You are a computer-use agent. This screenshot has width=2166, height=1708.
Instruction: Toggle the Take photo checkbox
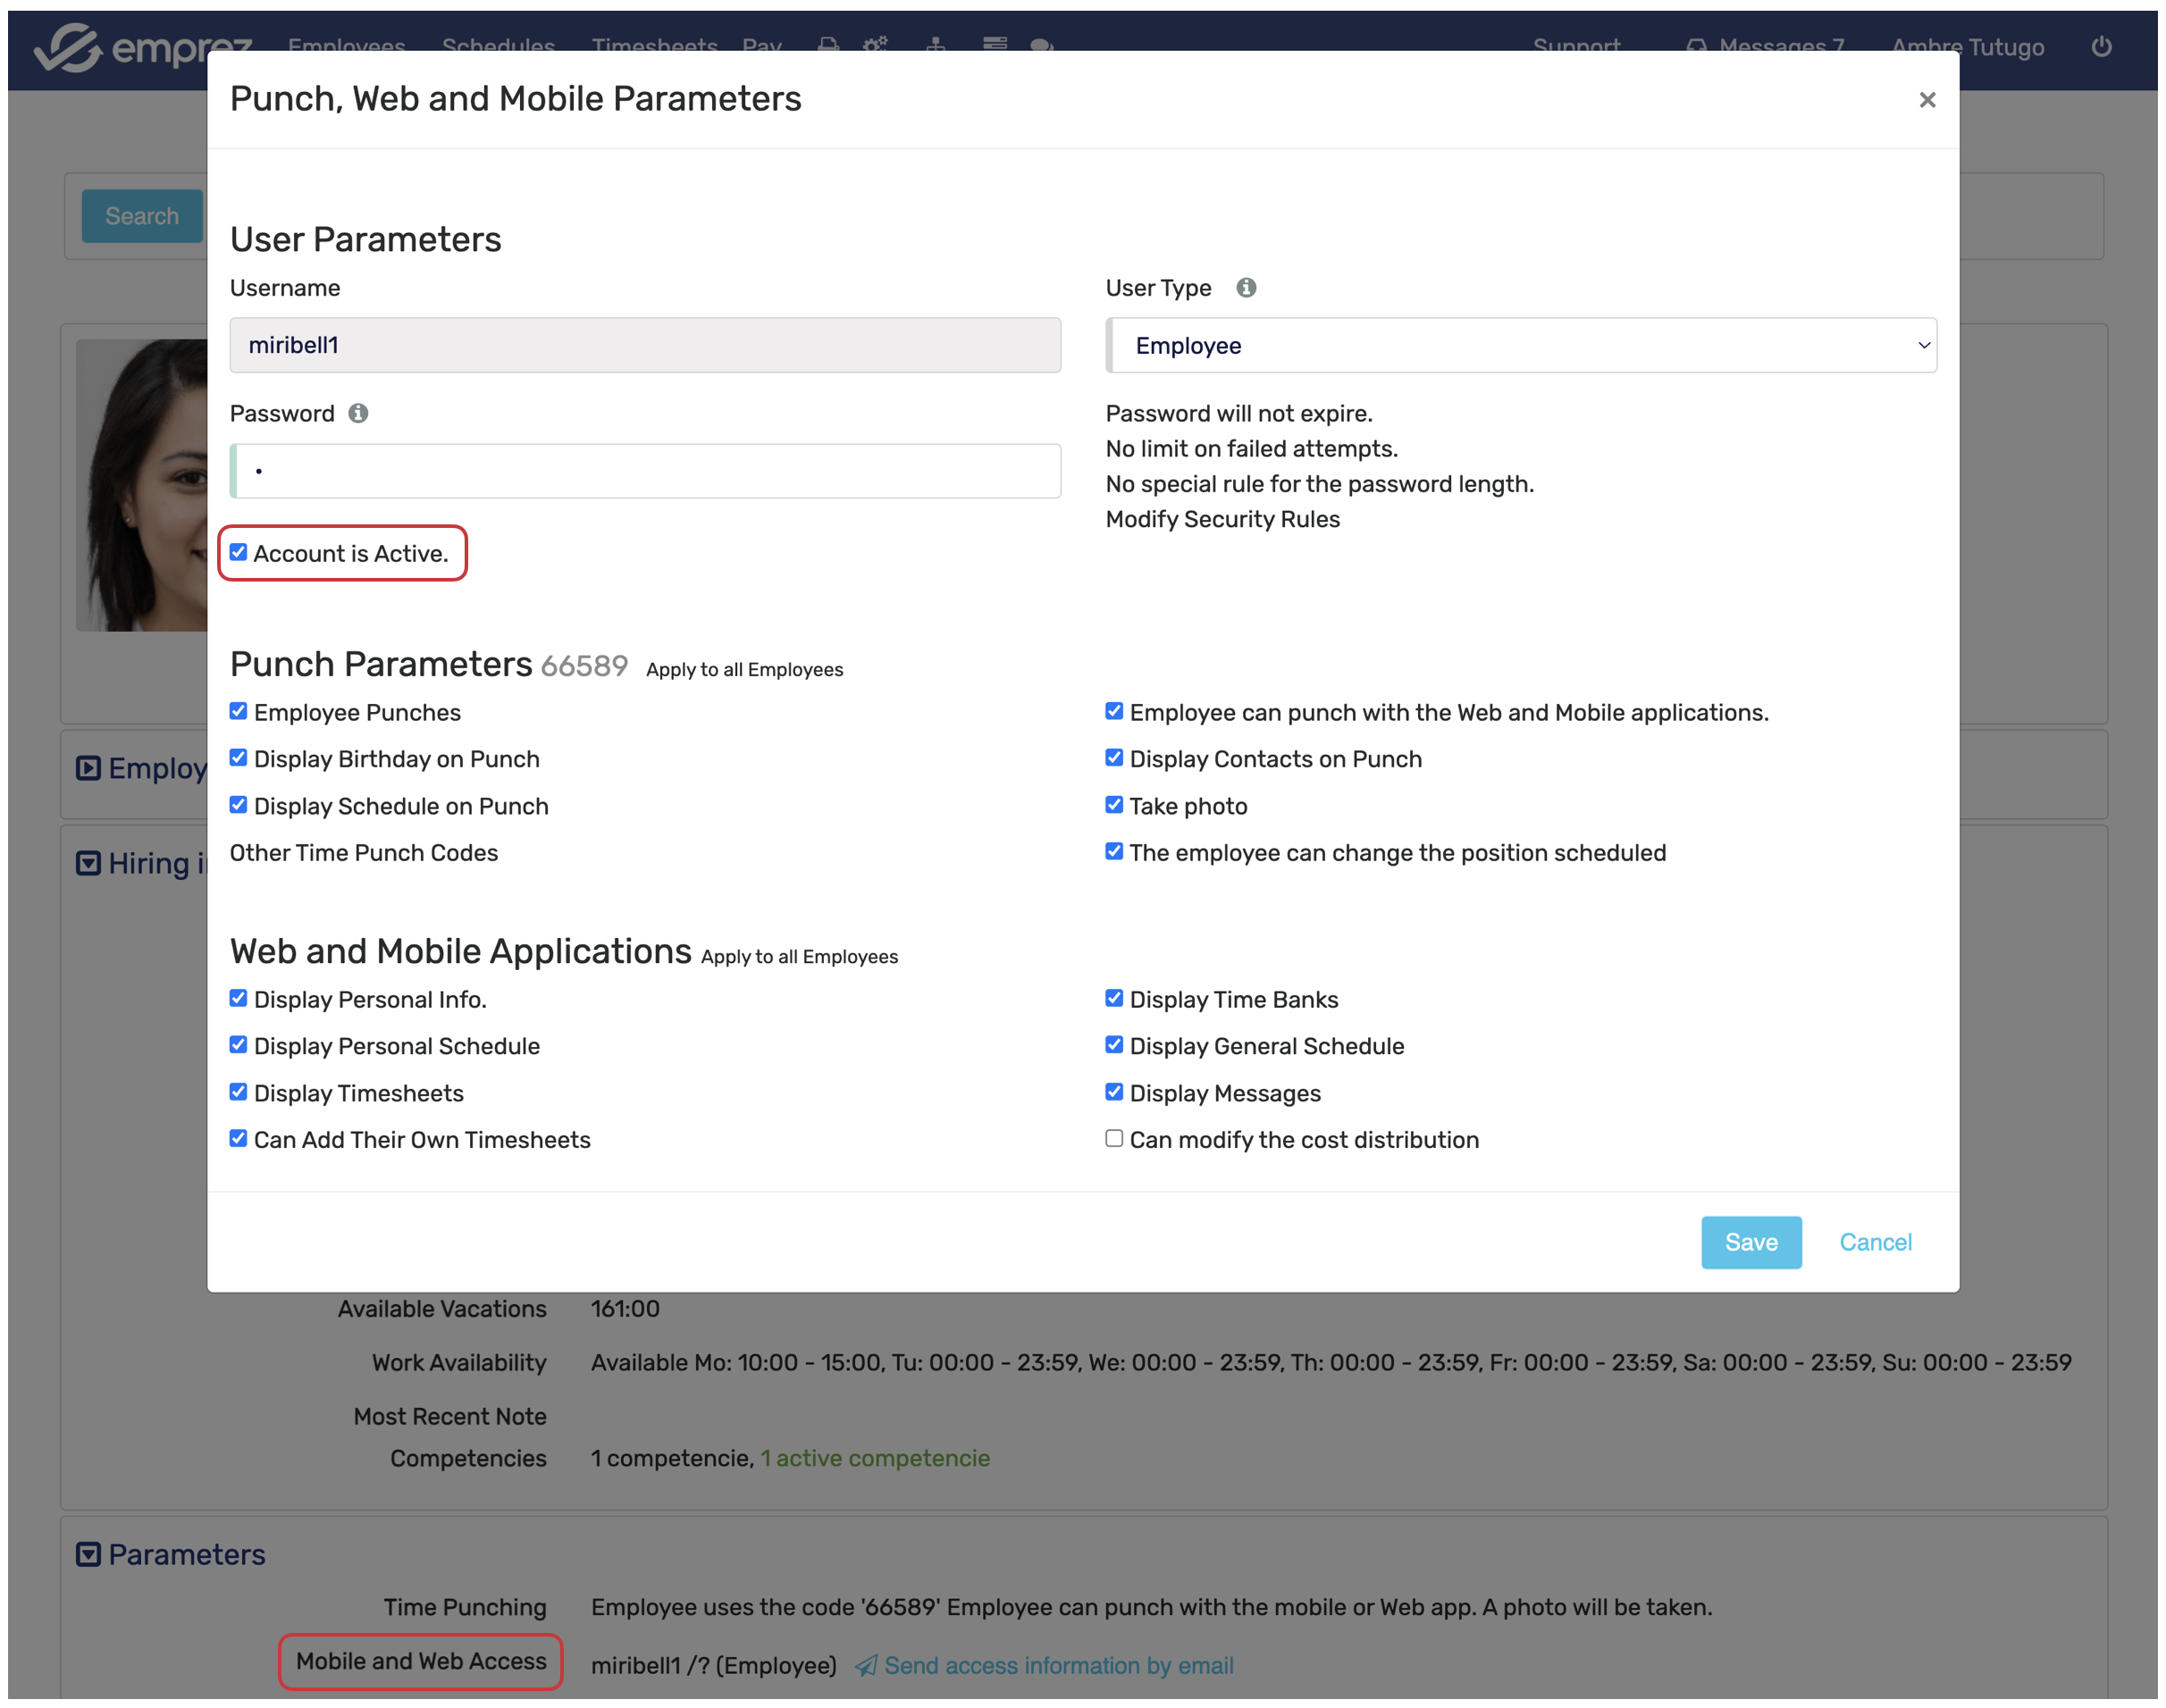[x=1114, y=806]
